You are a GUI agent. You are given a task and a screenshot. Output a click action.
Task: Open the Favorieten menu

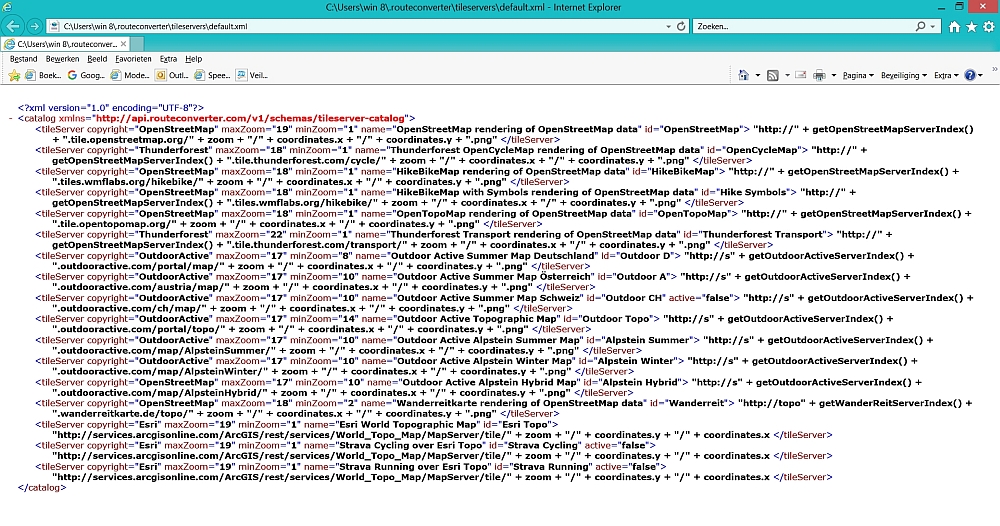point(133,59)
